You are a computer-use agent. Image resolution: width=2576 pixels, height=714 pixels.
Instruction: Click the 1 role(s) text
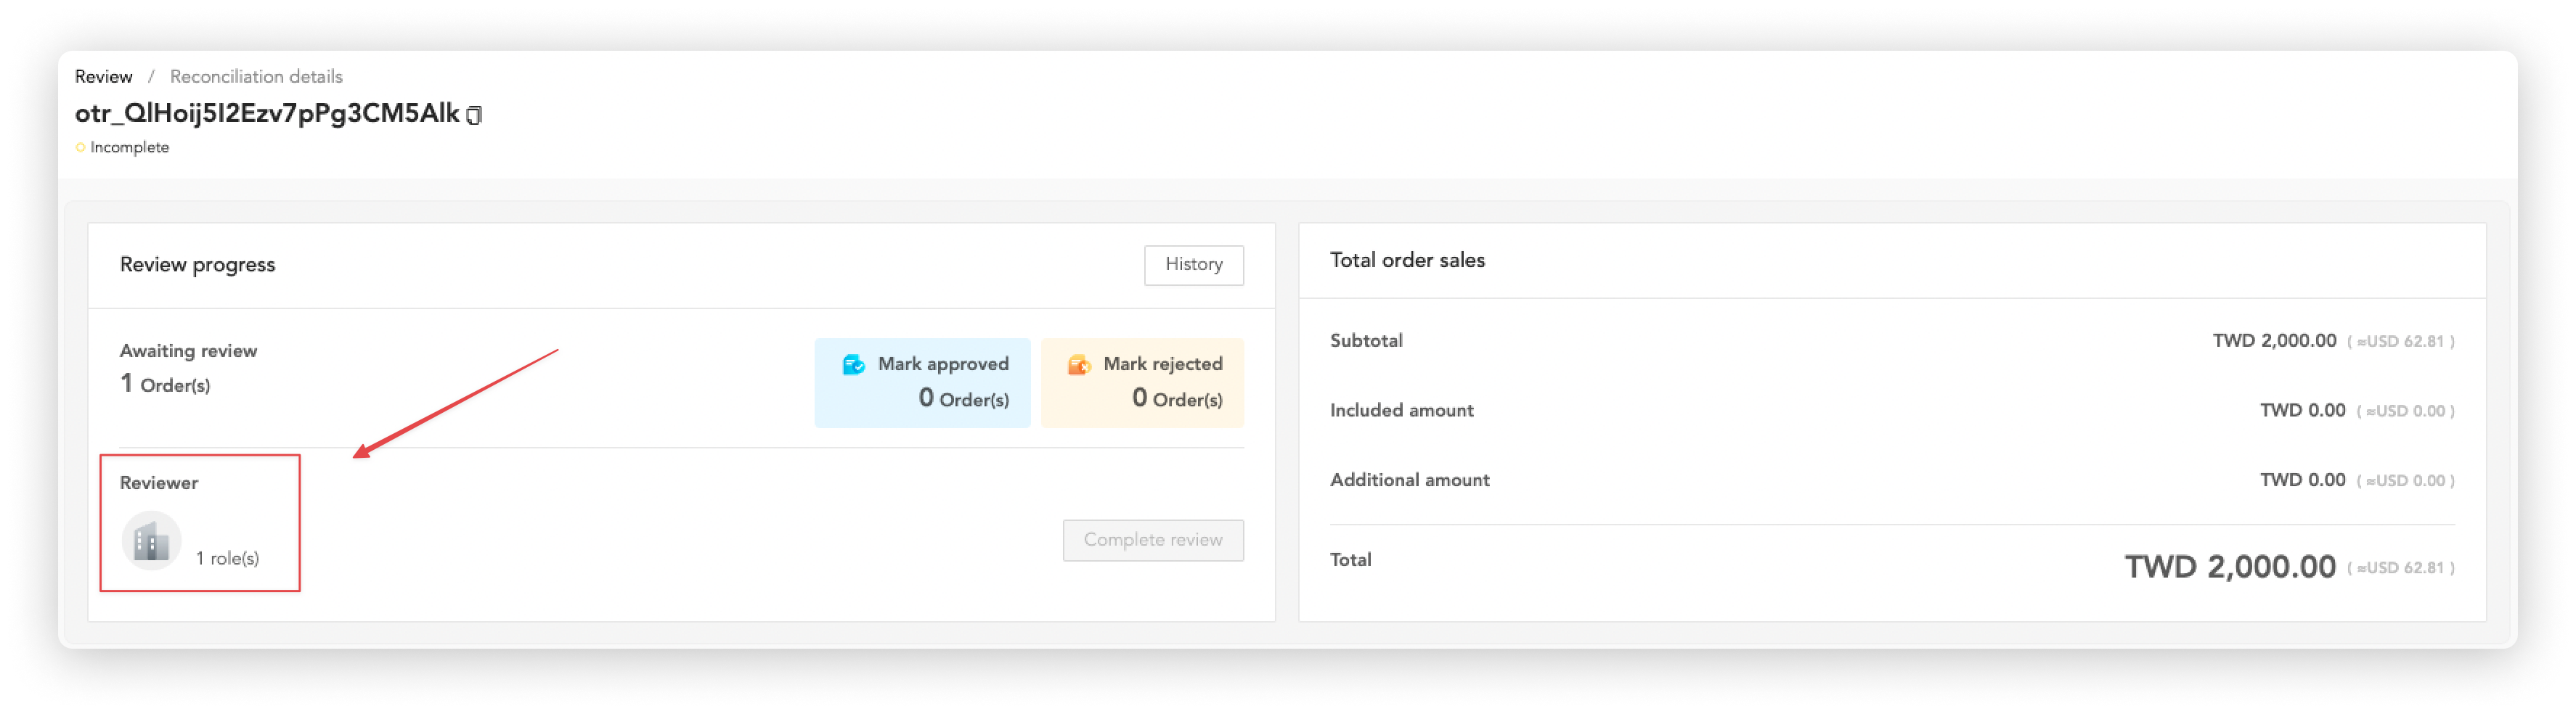point(227,559)
